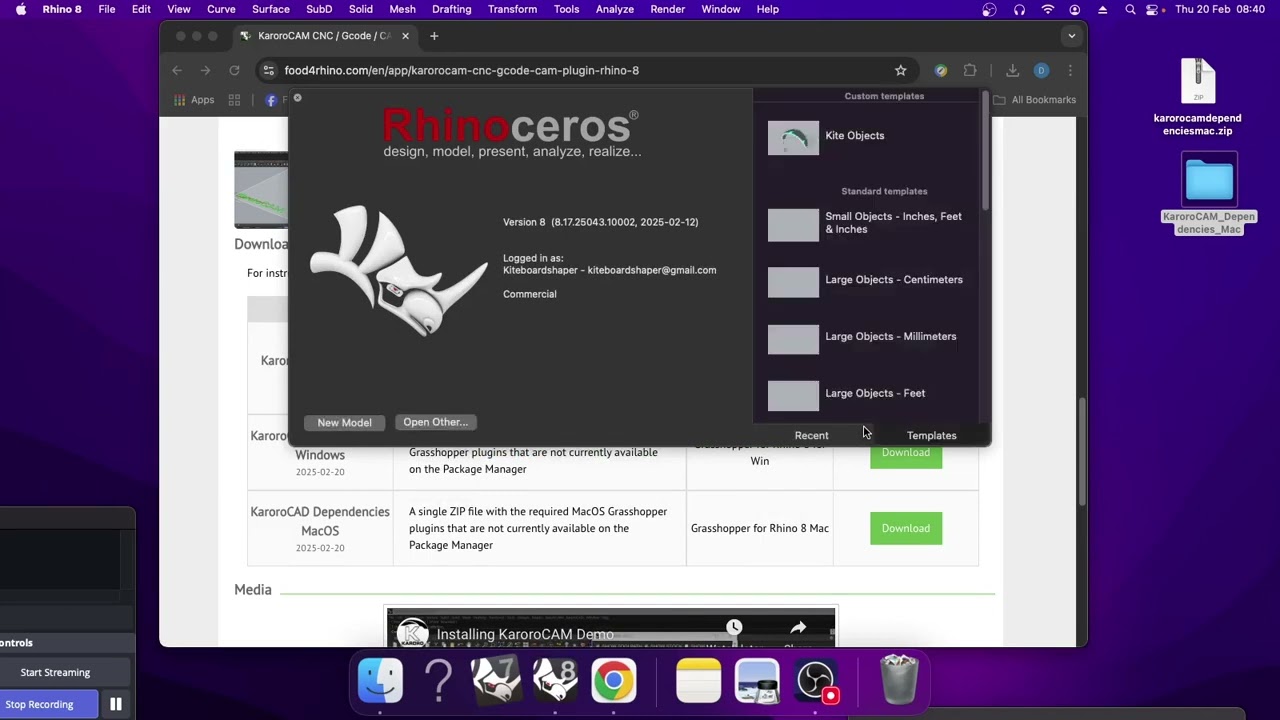Screen dimensions: 1280x720
Task: Open Chrome profile avatar D
Action: [1041, 70]
